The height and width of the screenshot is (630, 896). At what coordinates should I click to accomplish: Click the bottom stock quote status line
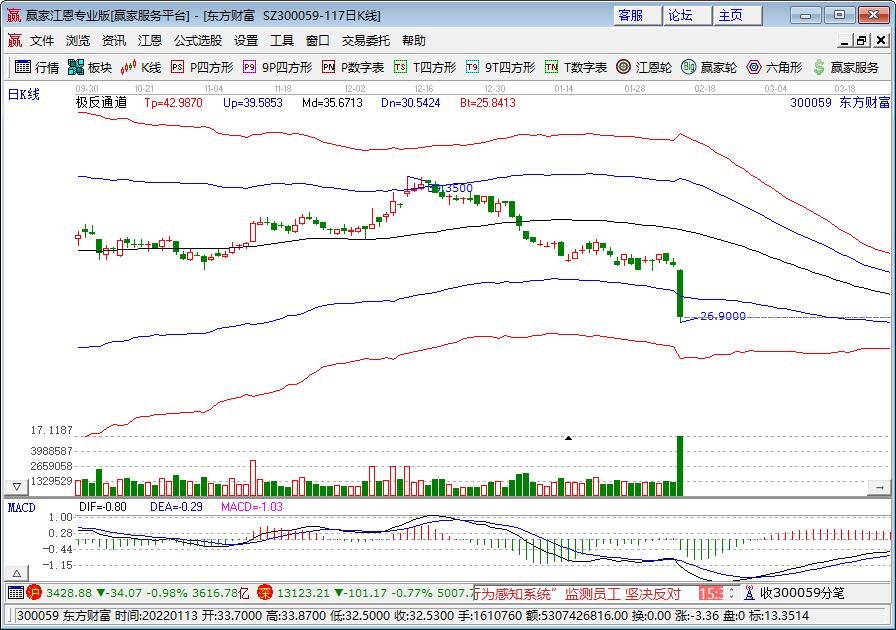[413, 616]
